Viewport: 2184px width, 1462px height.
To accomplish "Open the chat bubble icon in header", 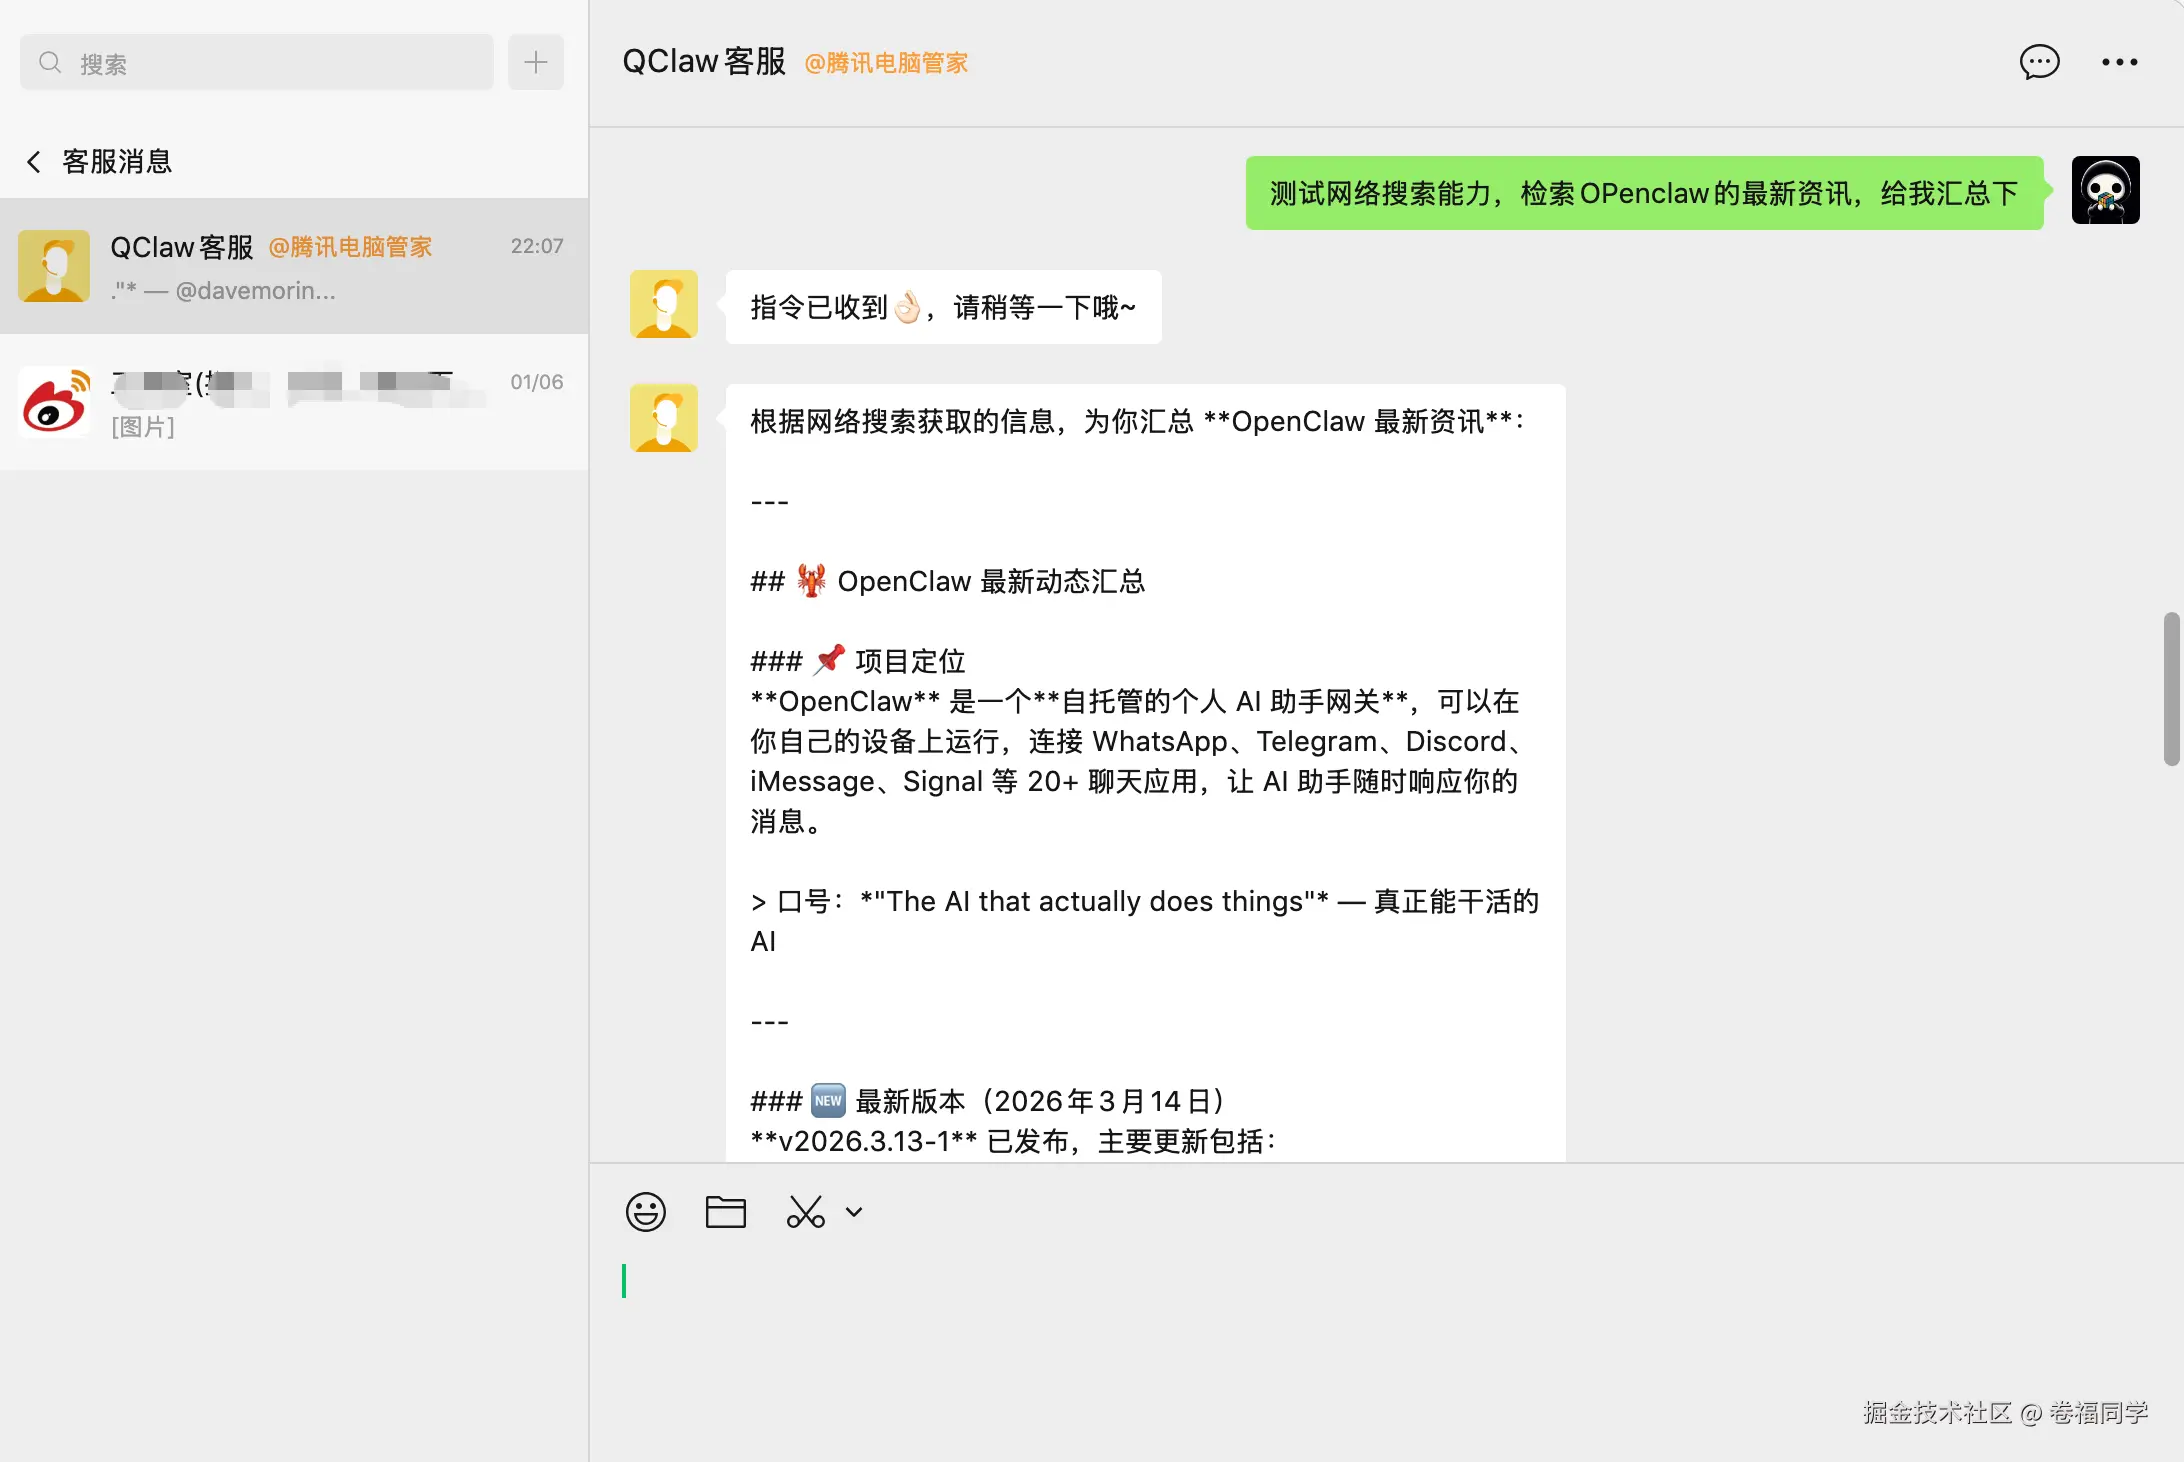I will pyautogui.click(x=2039, y=62).
